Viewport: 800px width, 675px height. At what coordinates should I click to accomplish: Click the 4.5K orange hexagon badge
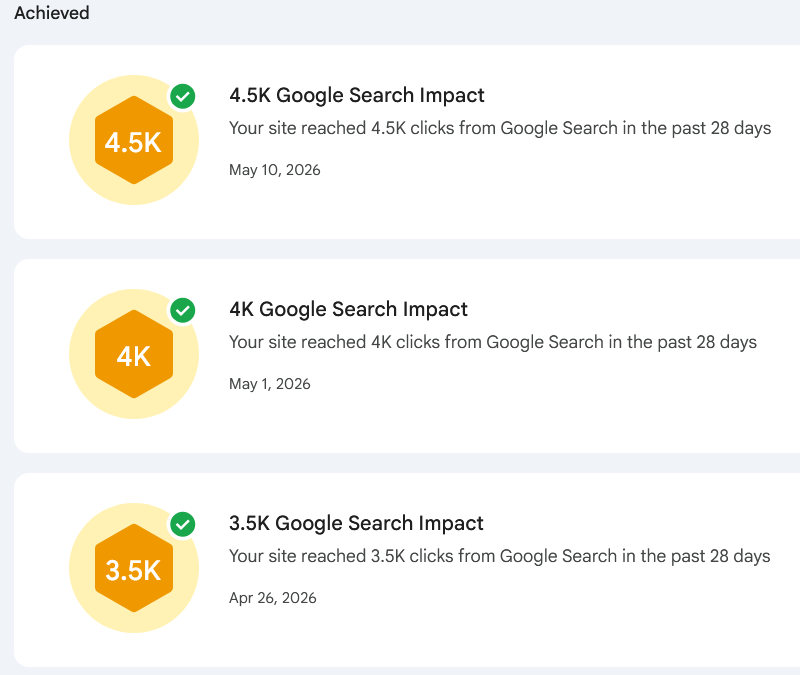(134, 140)
